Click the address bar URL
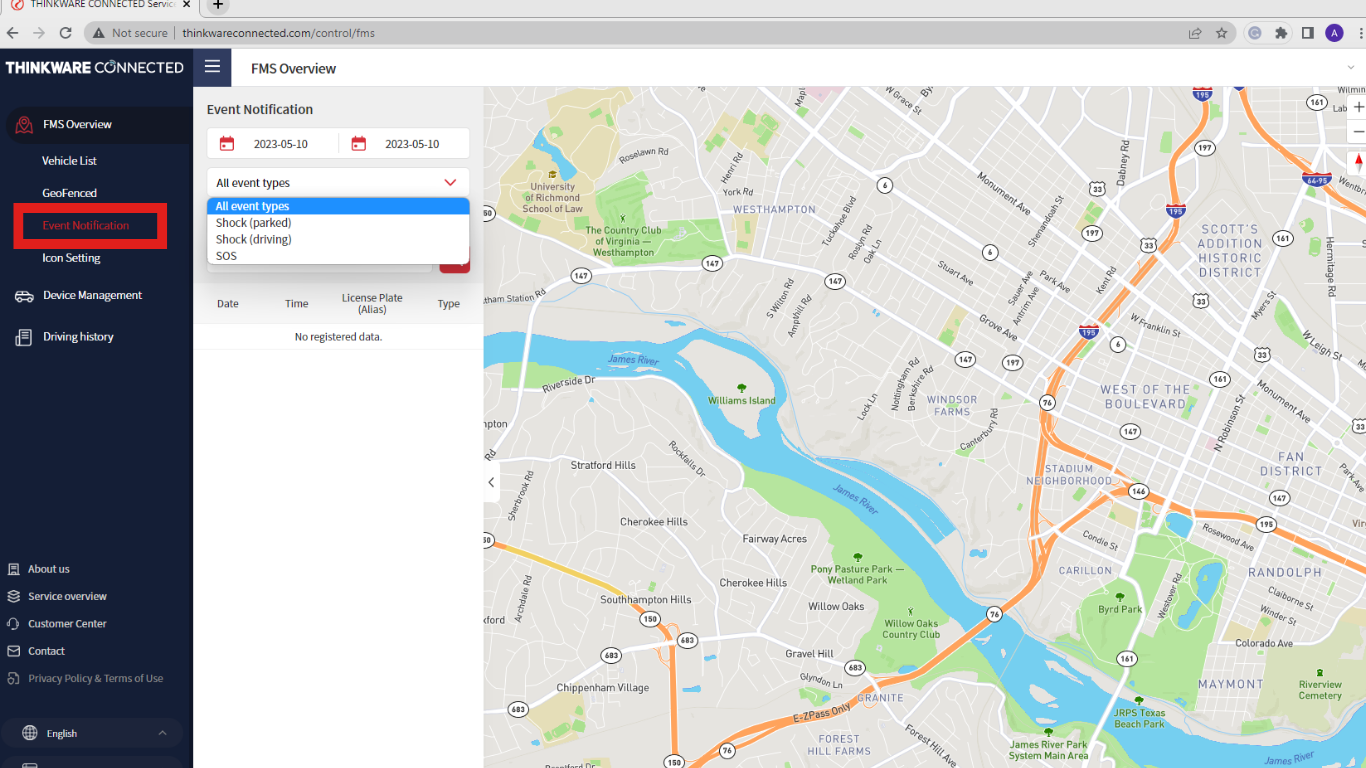Image resolution: width=1366 pixels, height=768 pixels. tap(278, 33)
